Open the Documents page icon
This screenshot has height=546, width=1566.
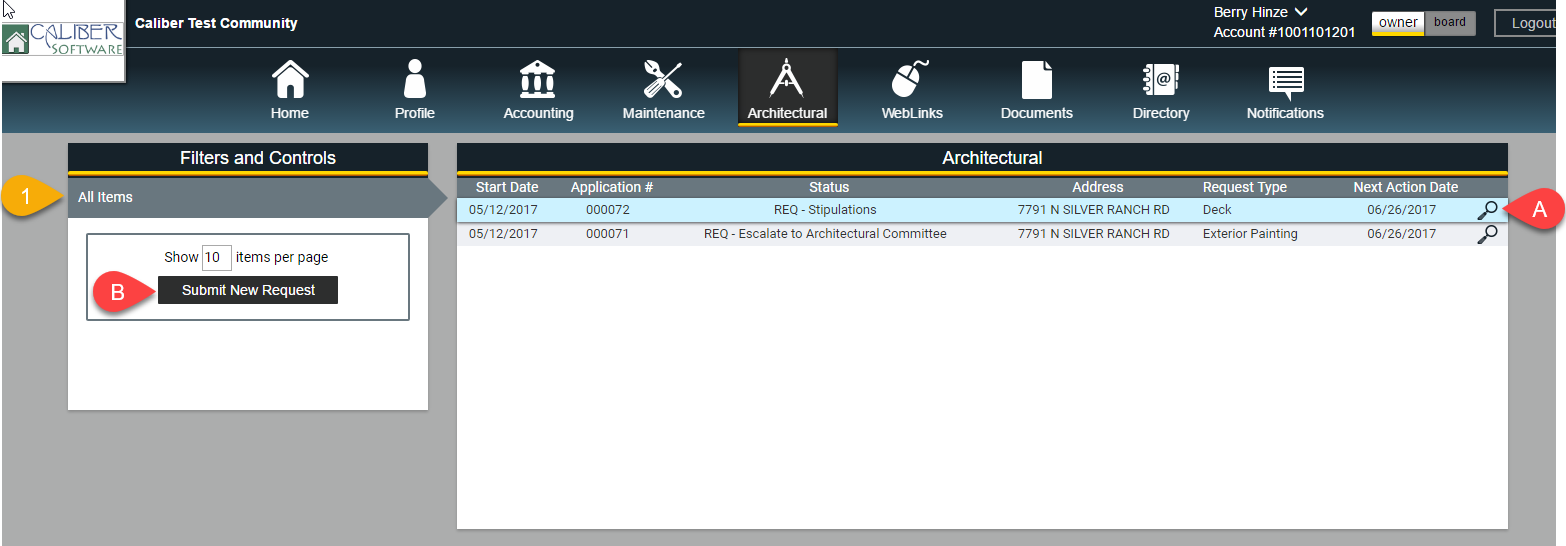1036,80
